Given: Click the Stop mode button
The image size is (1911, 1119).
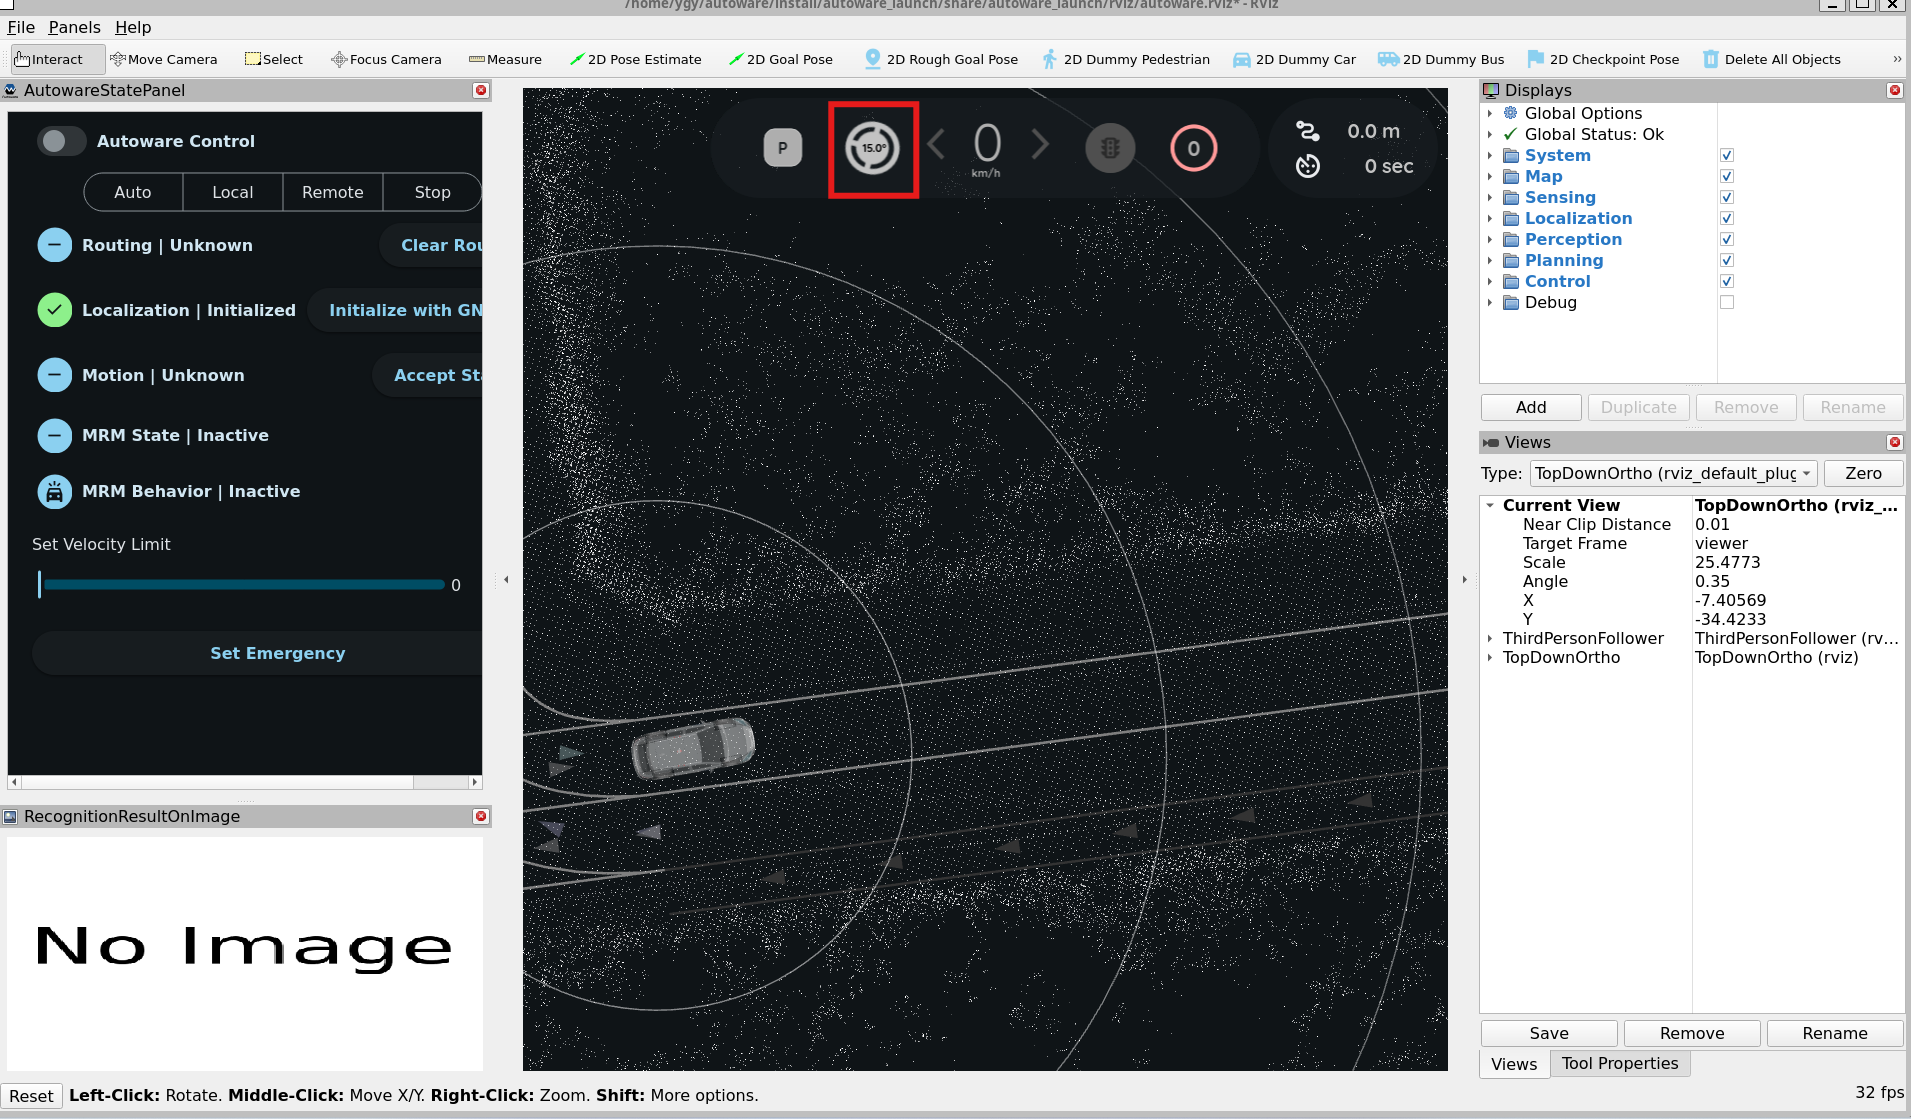Looking at the screenshot, I should (x=432, y=192).
